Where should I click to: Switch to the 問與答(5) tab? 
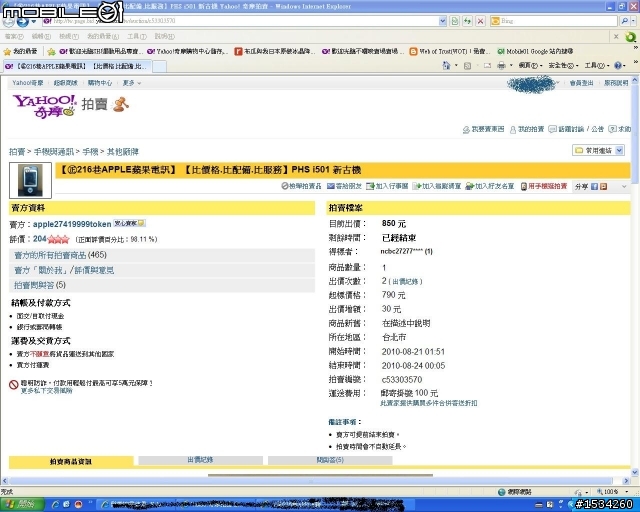coord(330,460)
